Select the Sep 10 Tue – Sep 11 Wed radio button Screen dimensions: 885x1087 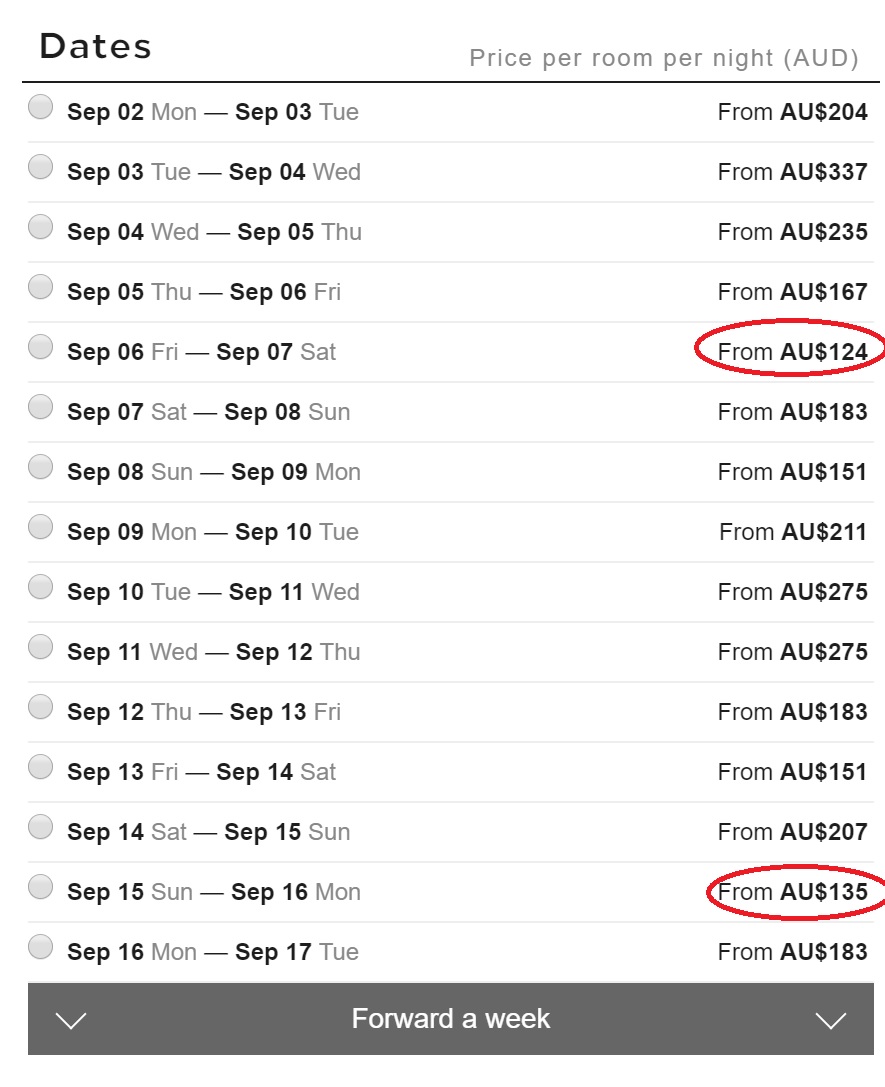pos(40,587)
